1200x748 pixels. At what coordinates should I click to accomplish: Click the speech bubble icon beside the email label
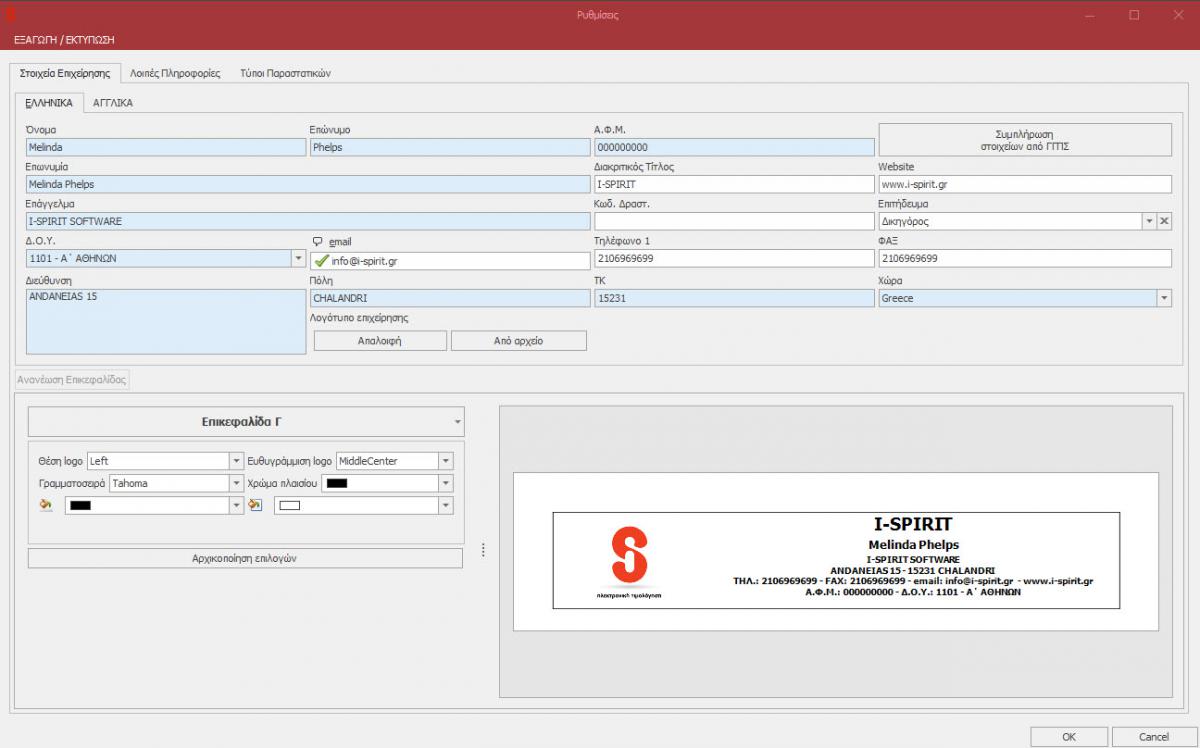tap(318, 241)
